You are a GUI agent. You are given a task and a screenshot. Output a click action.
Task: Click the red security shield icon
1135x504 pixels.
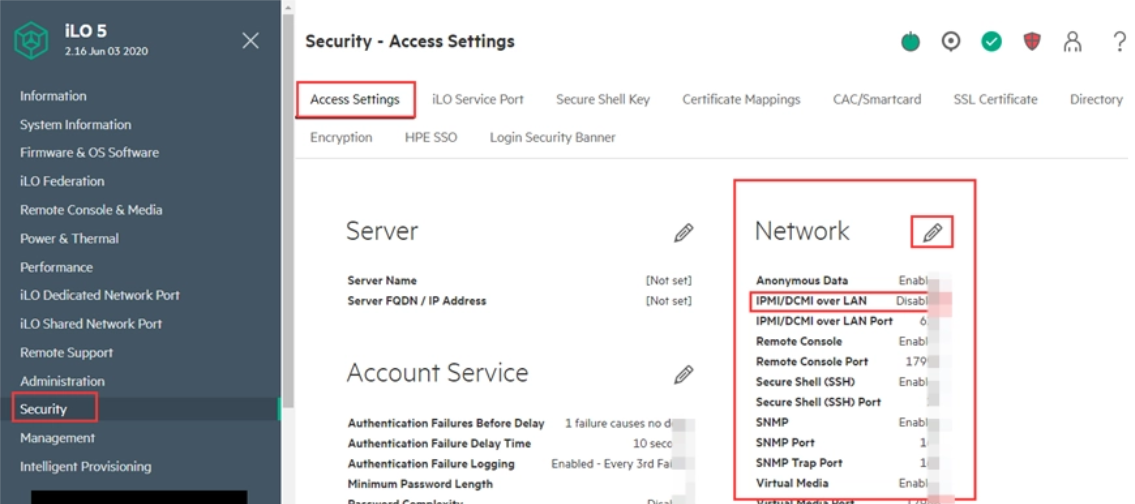(x=1031, y=42)
